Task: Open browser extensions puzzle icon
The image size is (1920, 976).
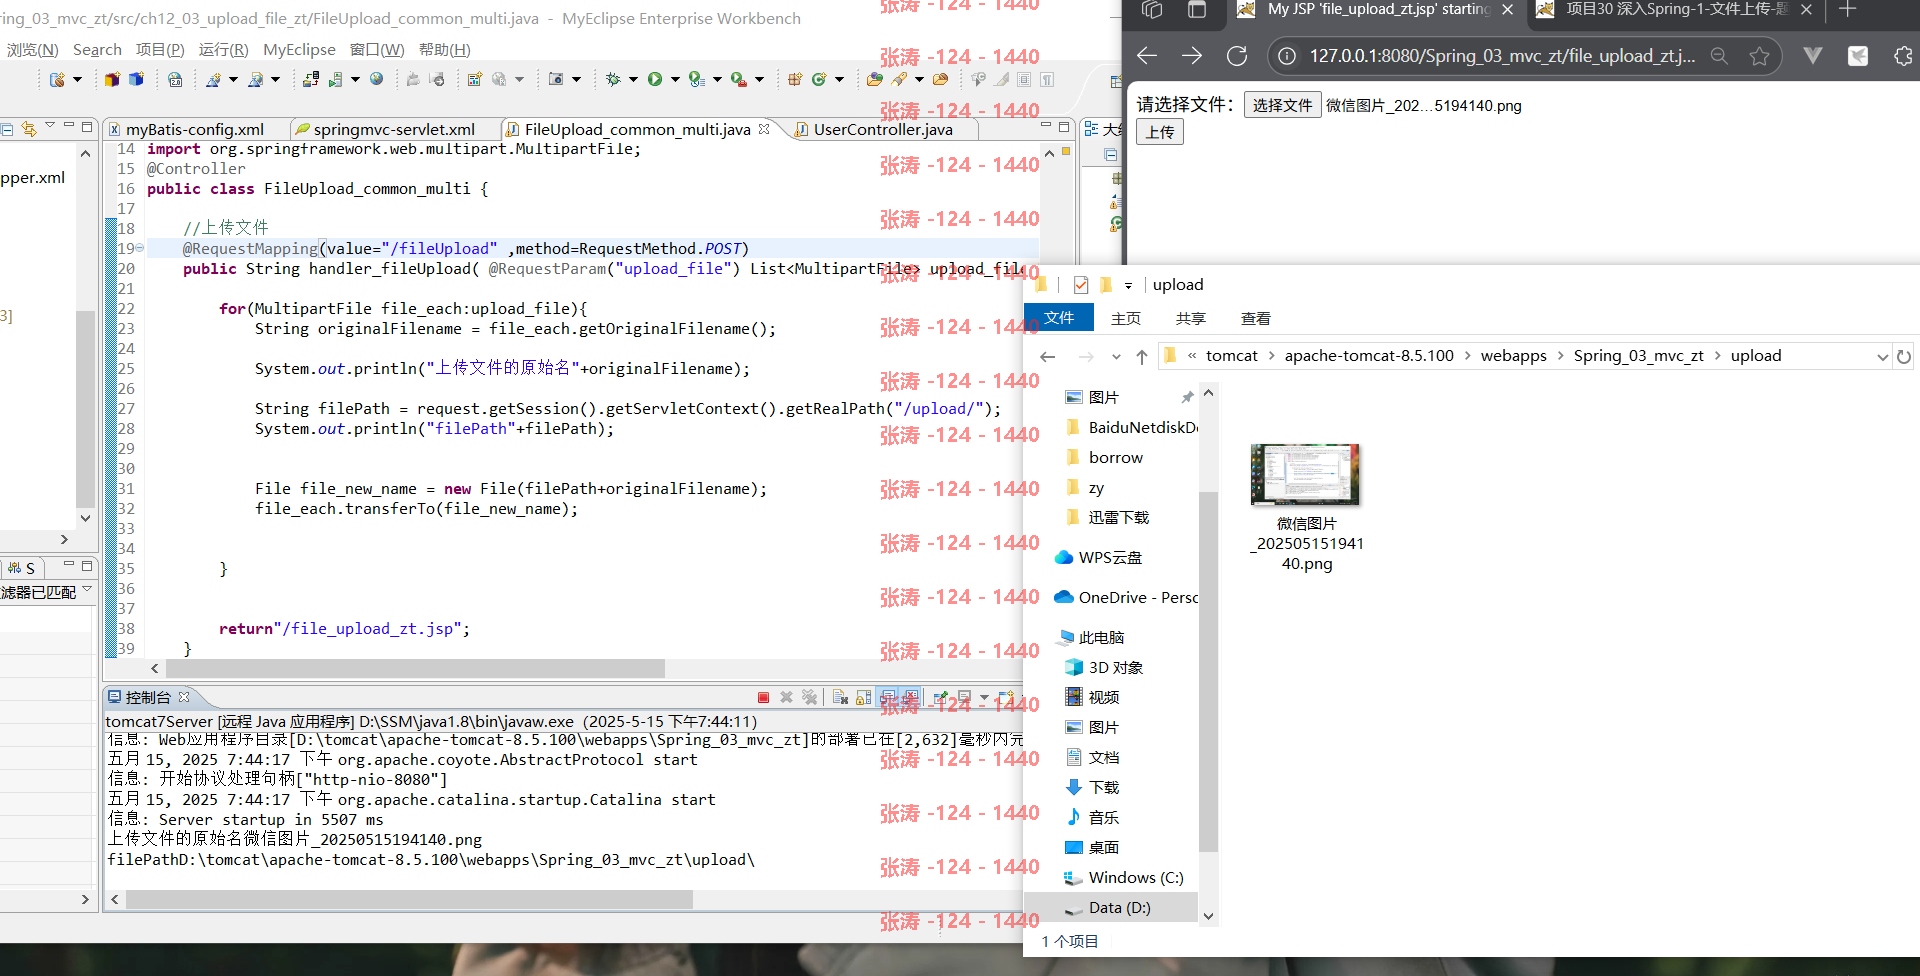Action: 1903,56
